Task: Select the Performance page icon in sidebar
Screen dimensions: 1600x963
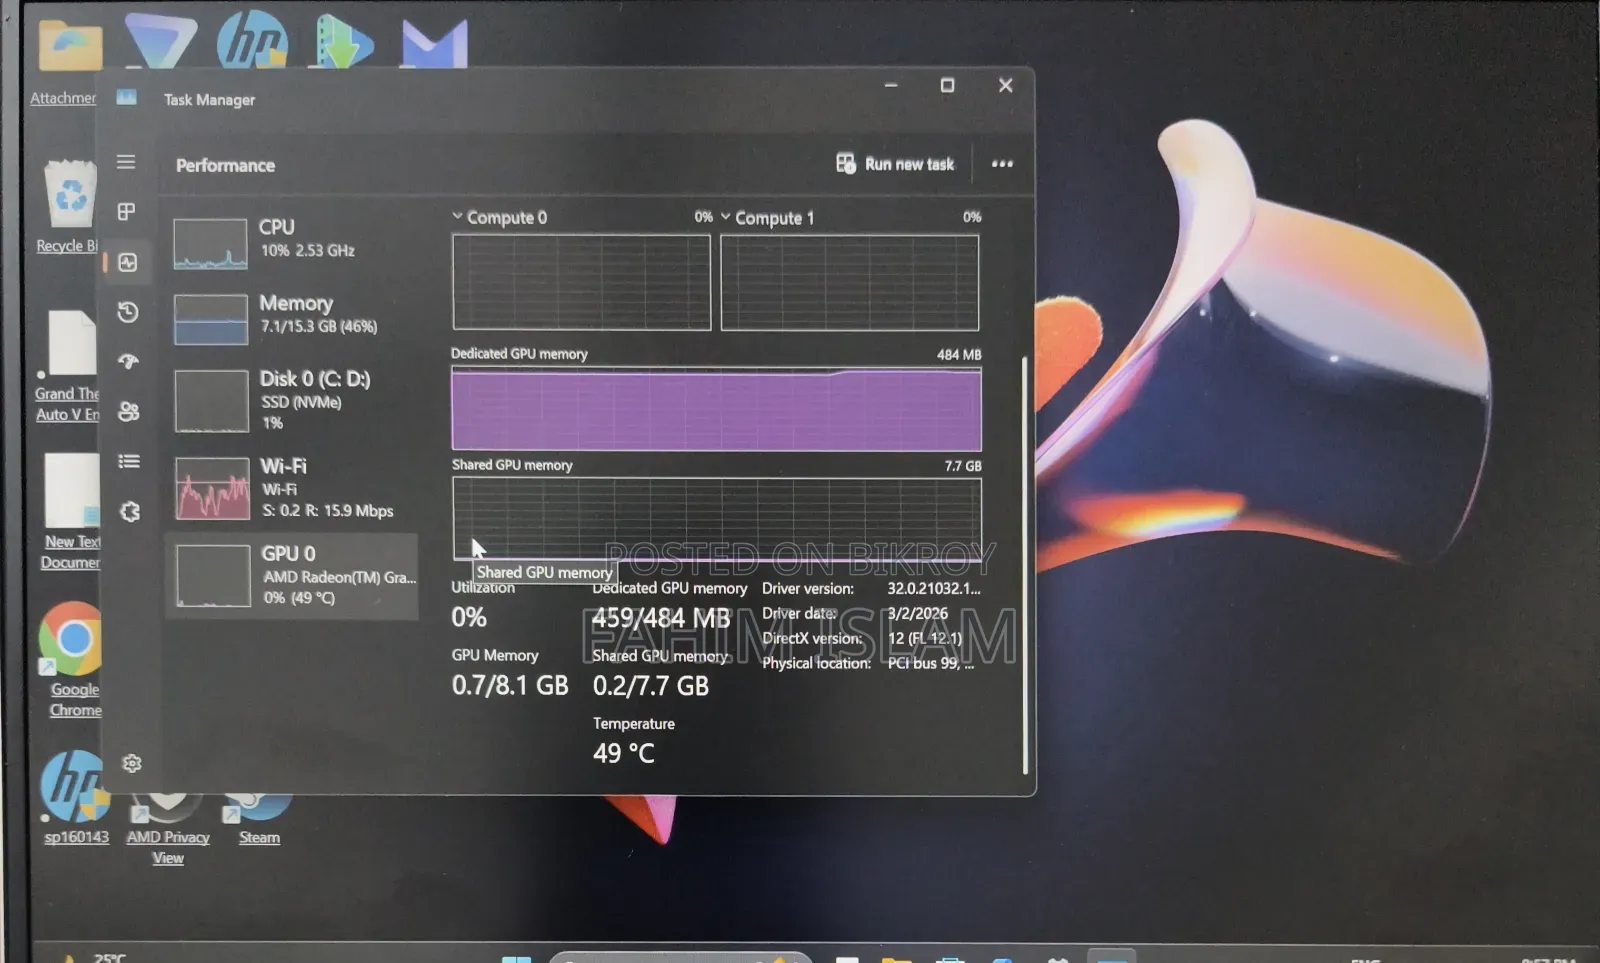Action: [x=127, y=262]
